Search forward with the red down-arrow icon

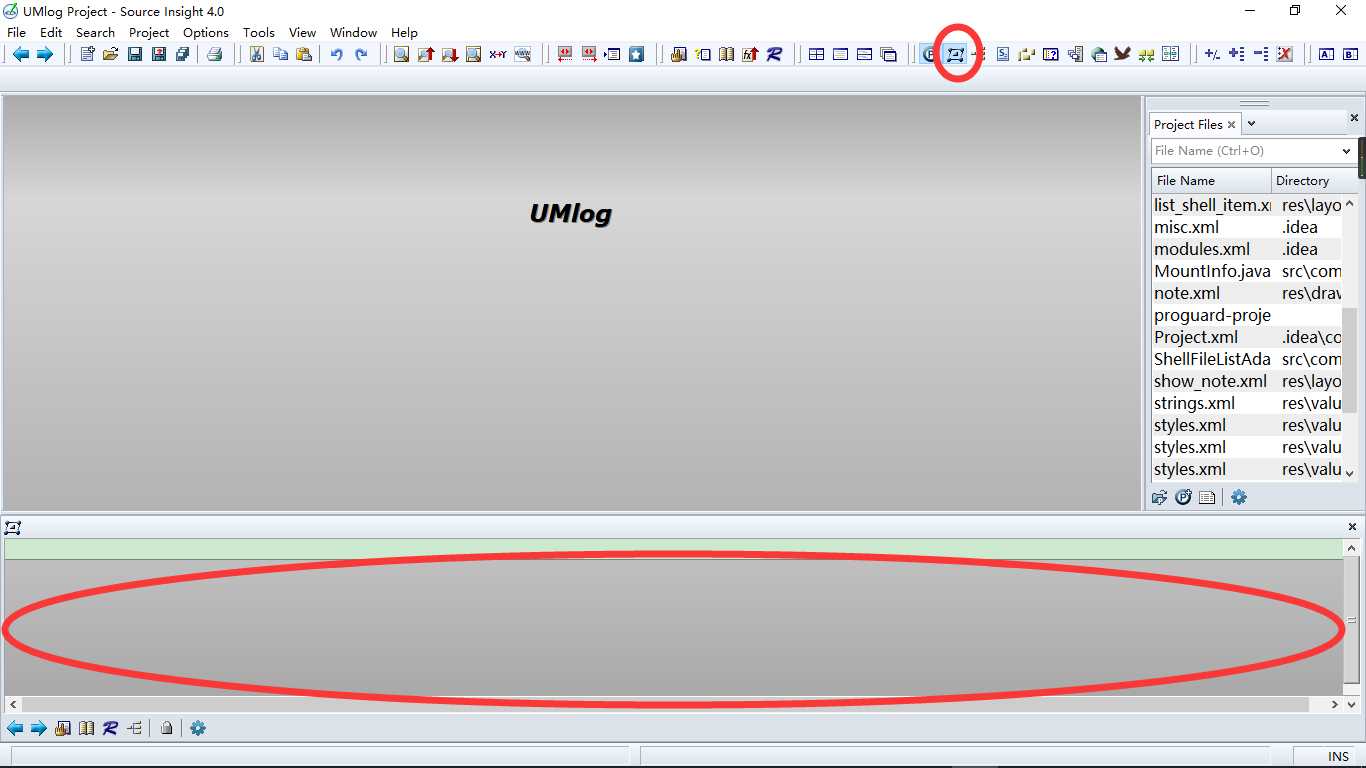click(449, 54)
